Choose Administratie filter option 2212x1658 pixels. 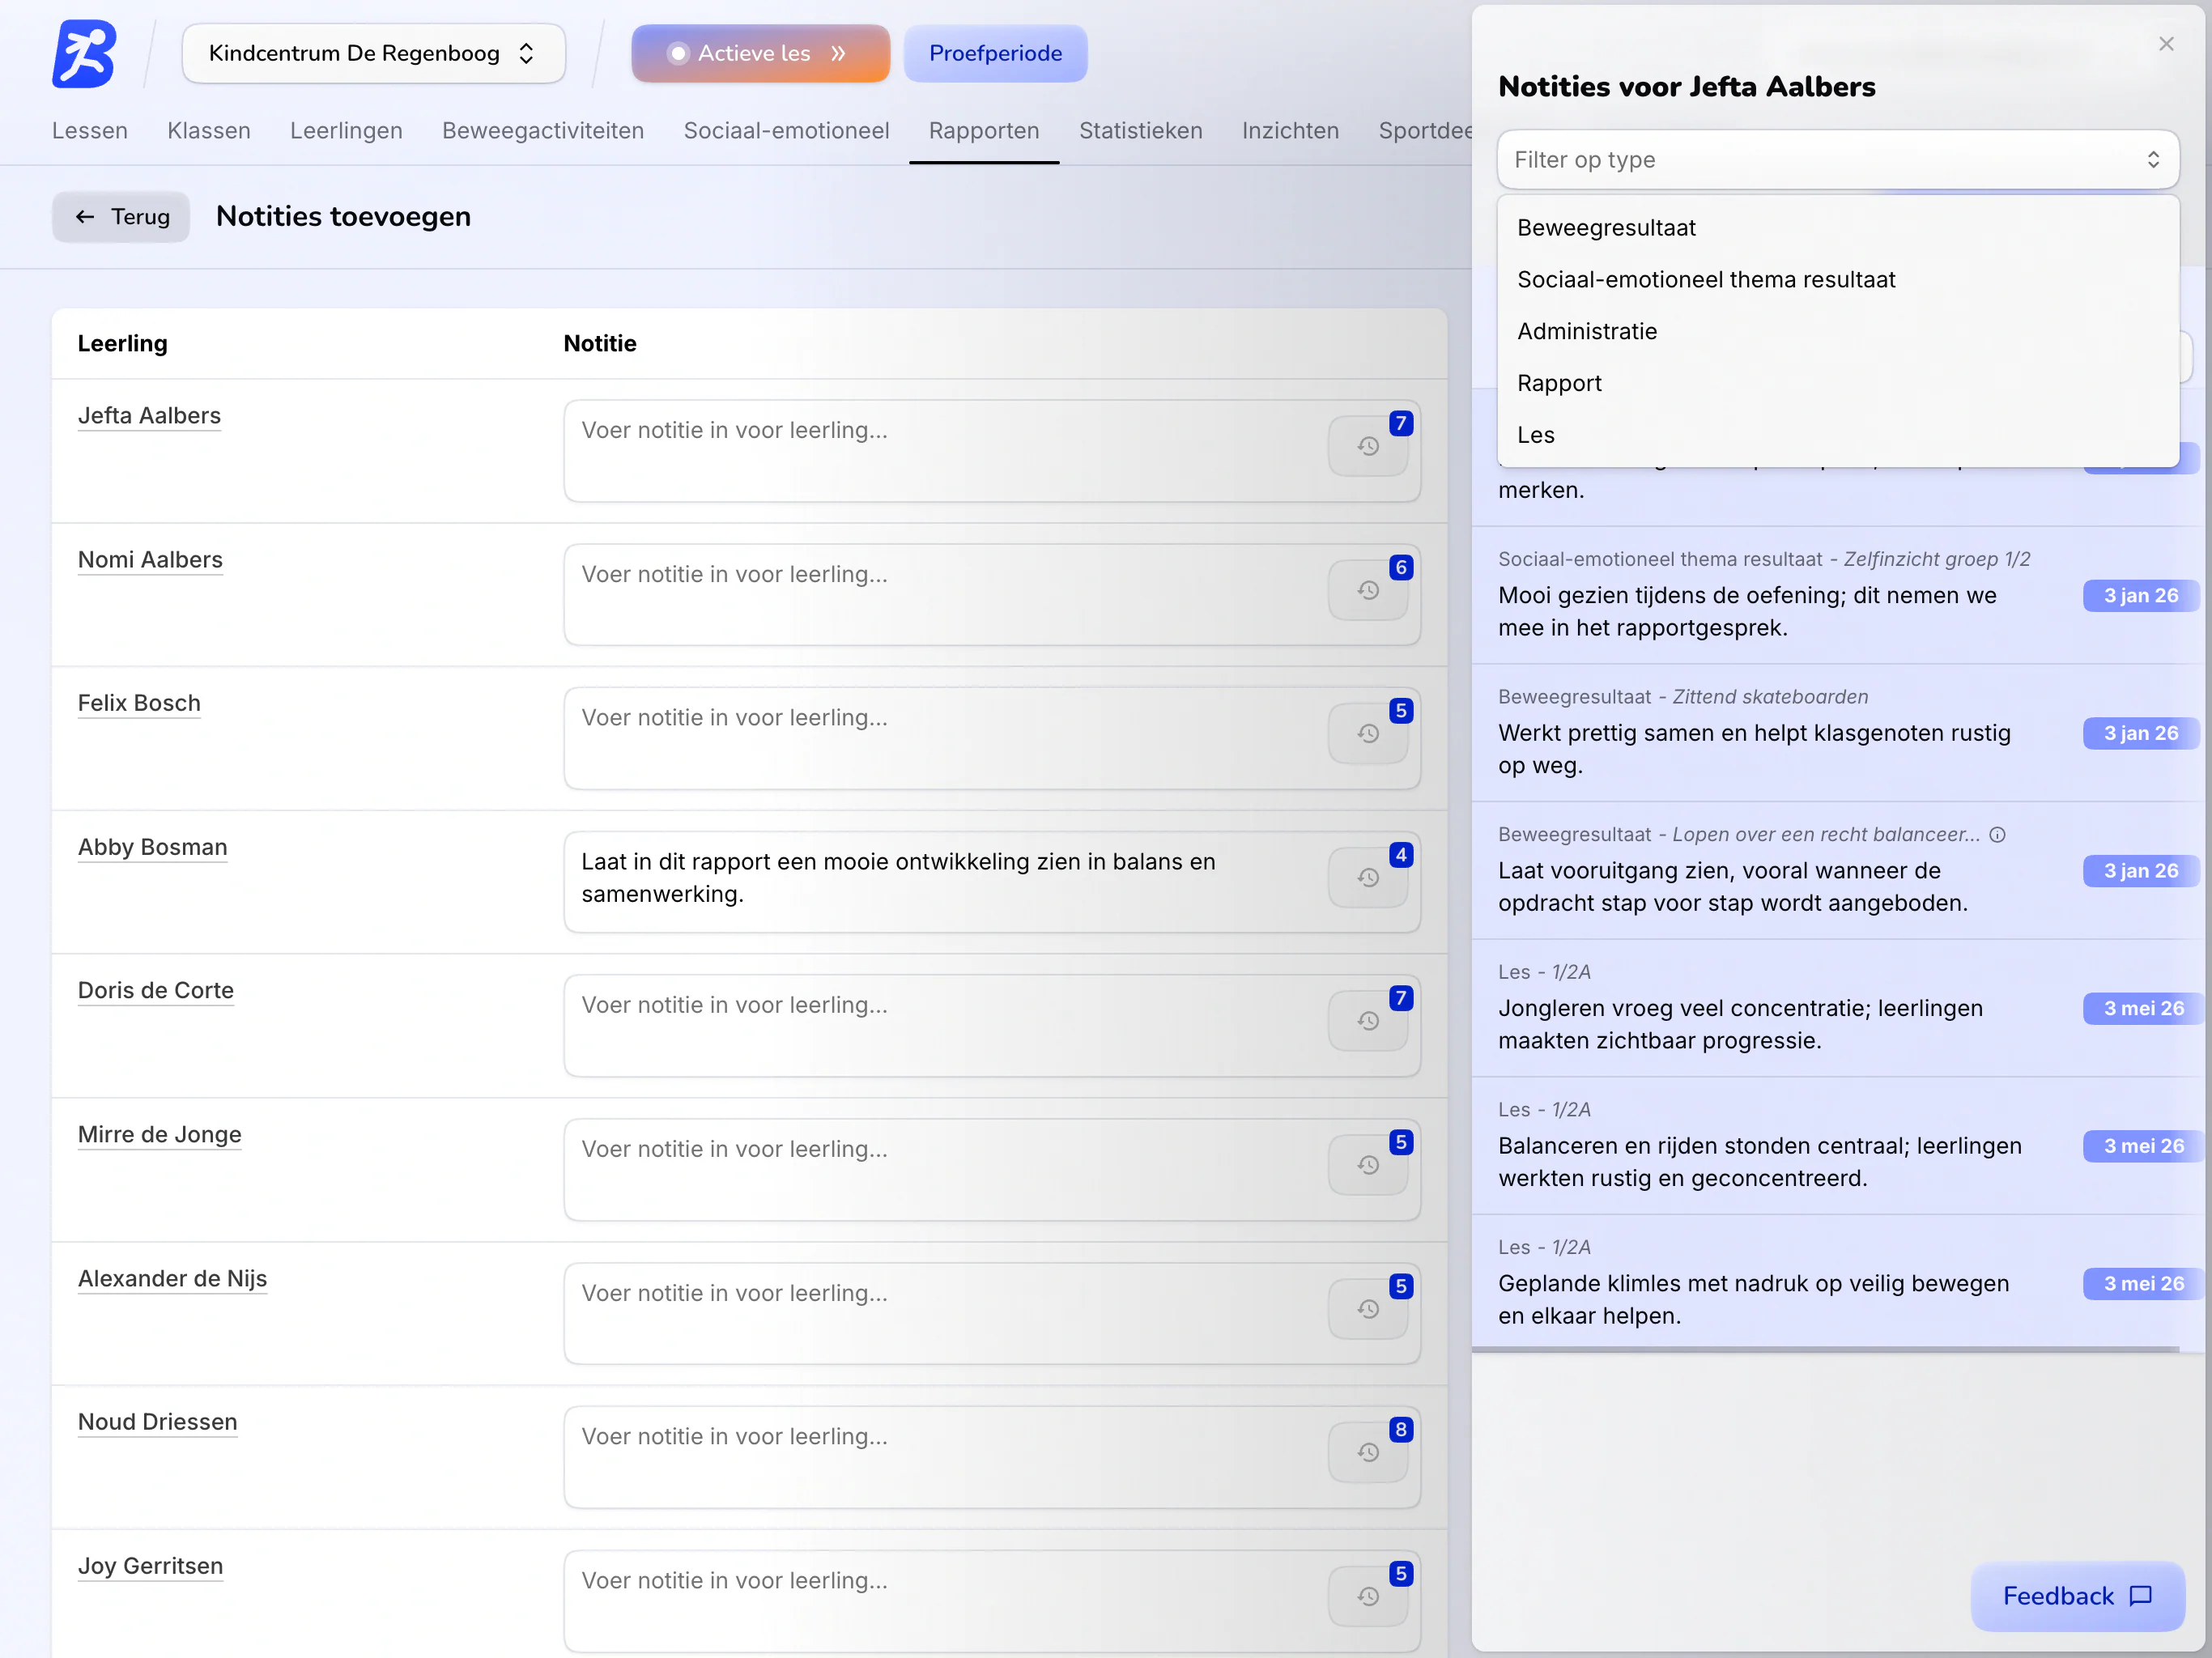click(x=1838, y=332)
